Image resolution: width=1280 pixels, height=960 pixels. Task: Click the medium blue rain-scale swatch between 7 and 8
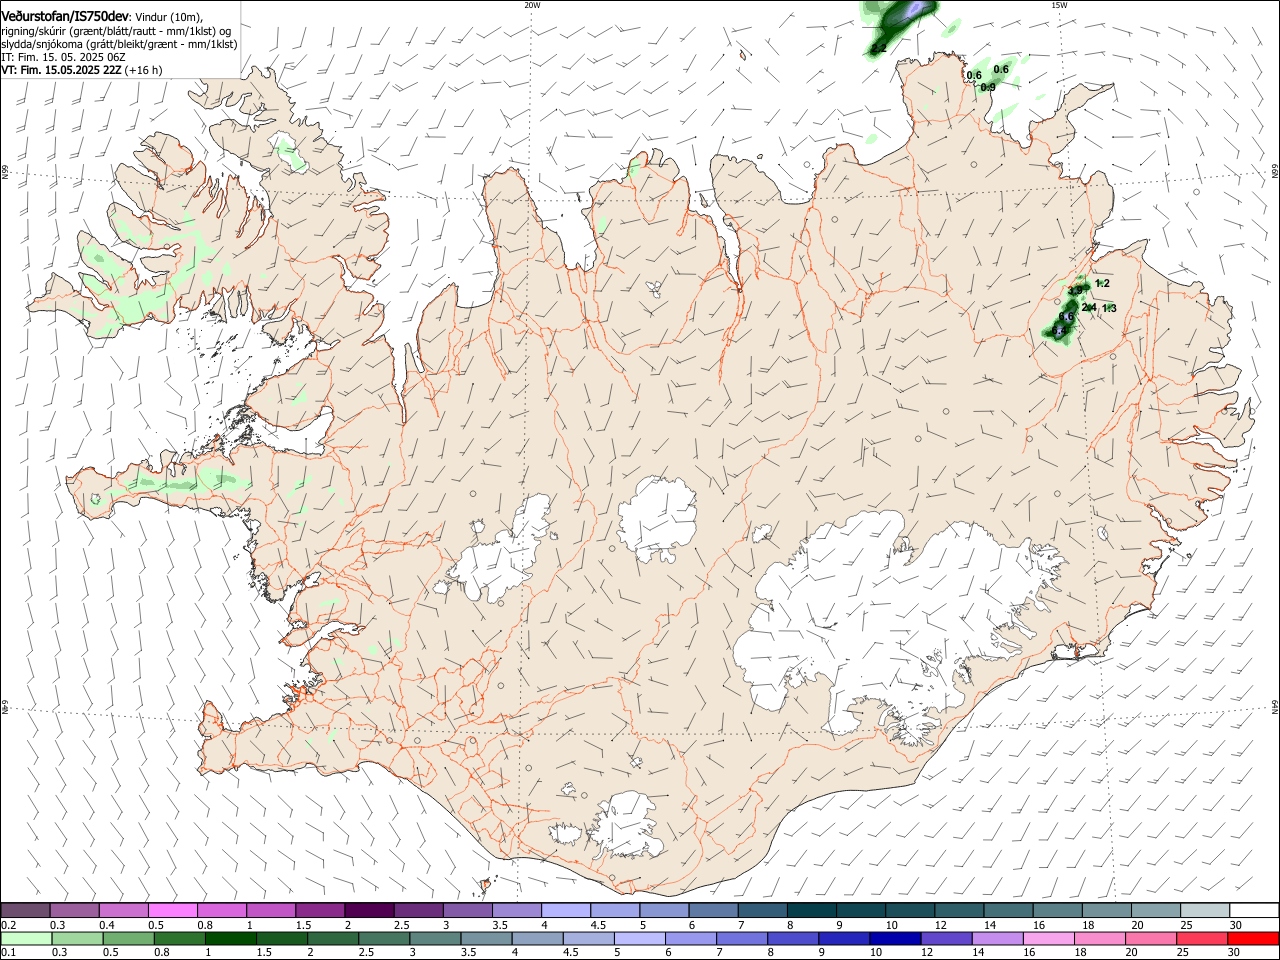[741, 938]
